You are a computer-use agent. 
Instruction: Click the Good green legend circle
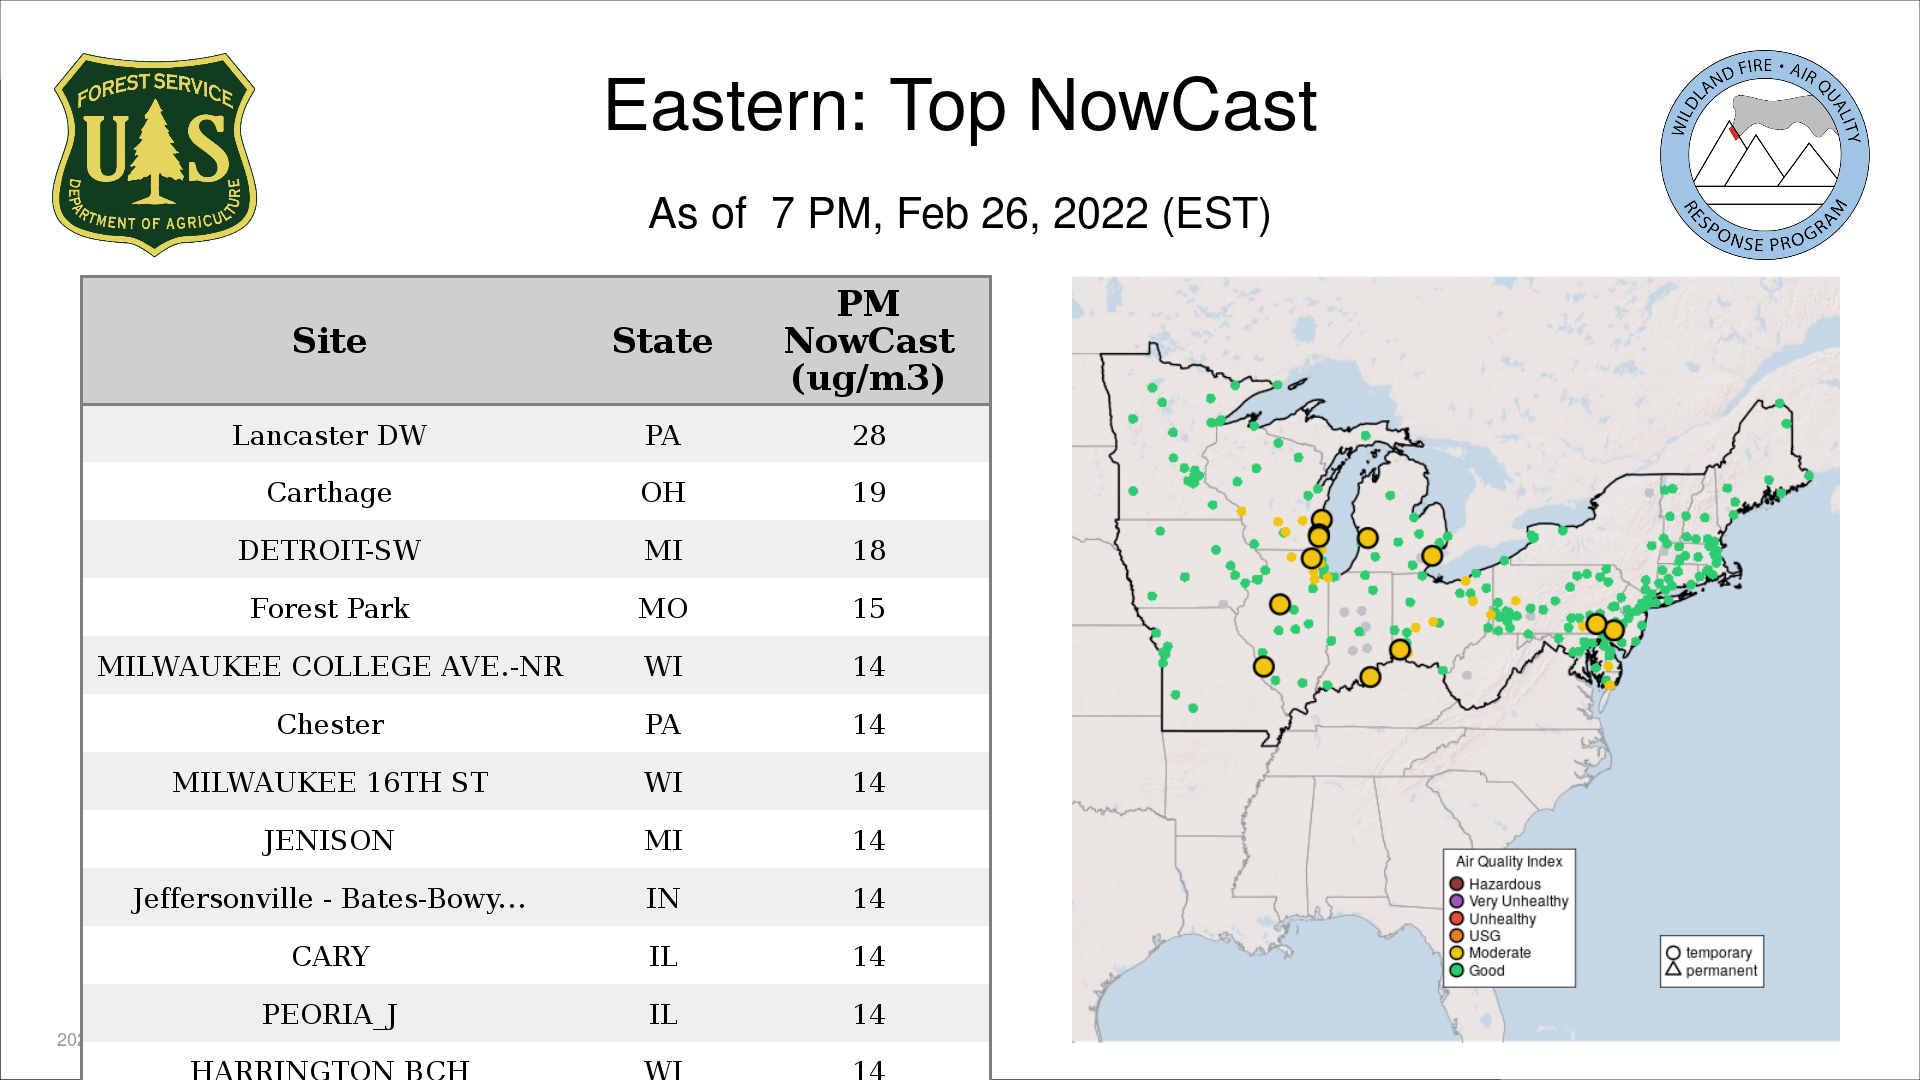click(1457, 970)
